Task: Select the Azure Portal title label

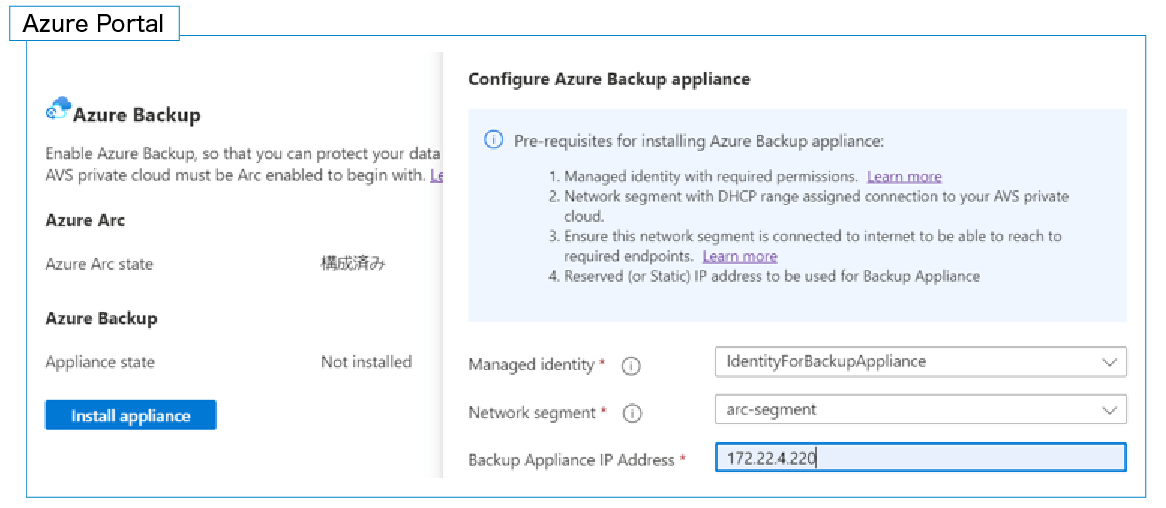Action: (x=94, y=24)
